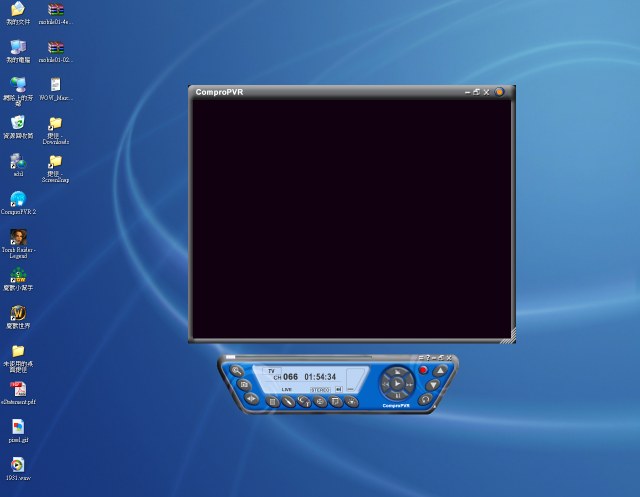Minimize the ComproPVR control panel
This screenshot has width=640, height=497.
(x=434, y=358)
